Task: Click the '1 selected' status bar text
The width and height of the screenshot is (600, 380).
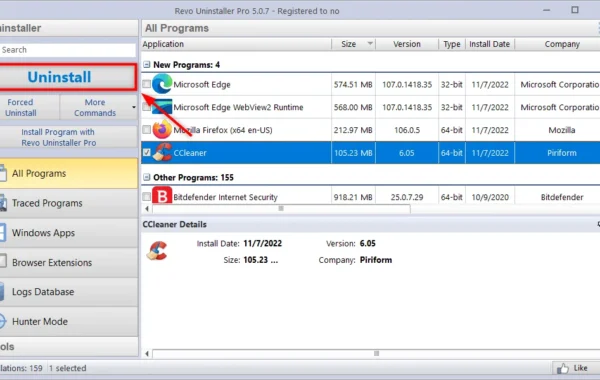Action: point(67,368)
